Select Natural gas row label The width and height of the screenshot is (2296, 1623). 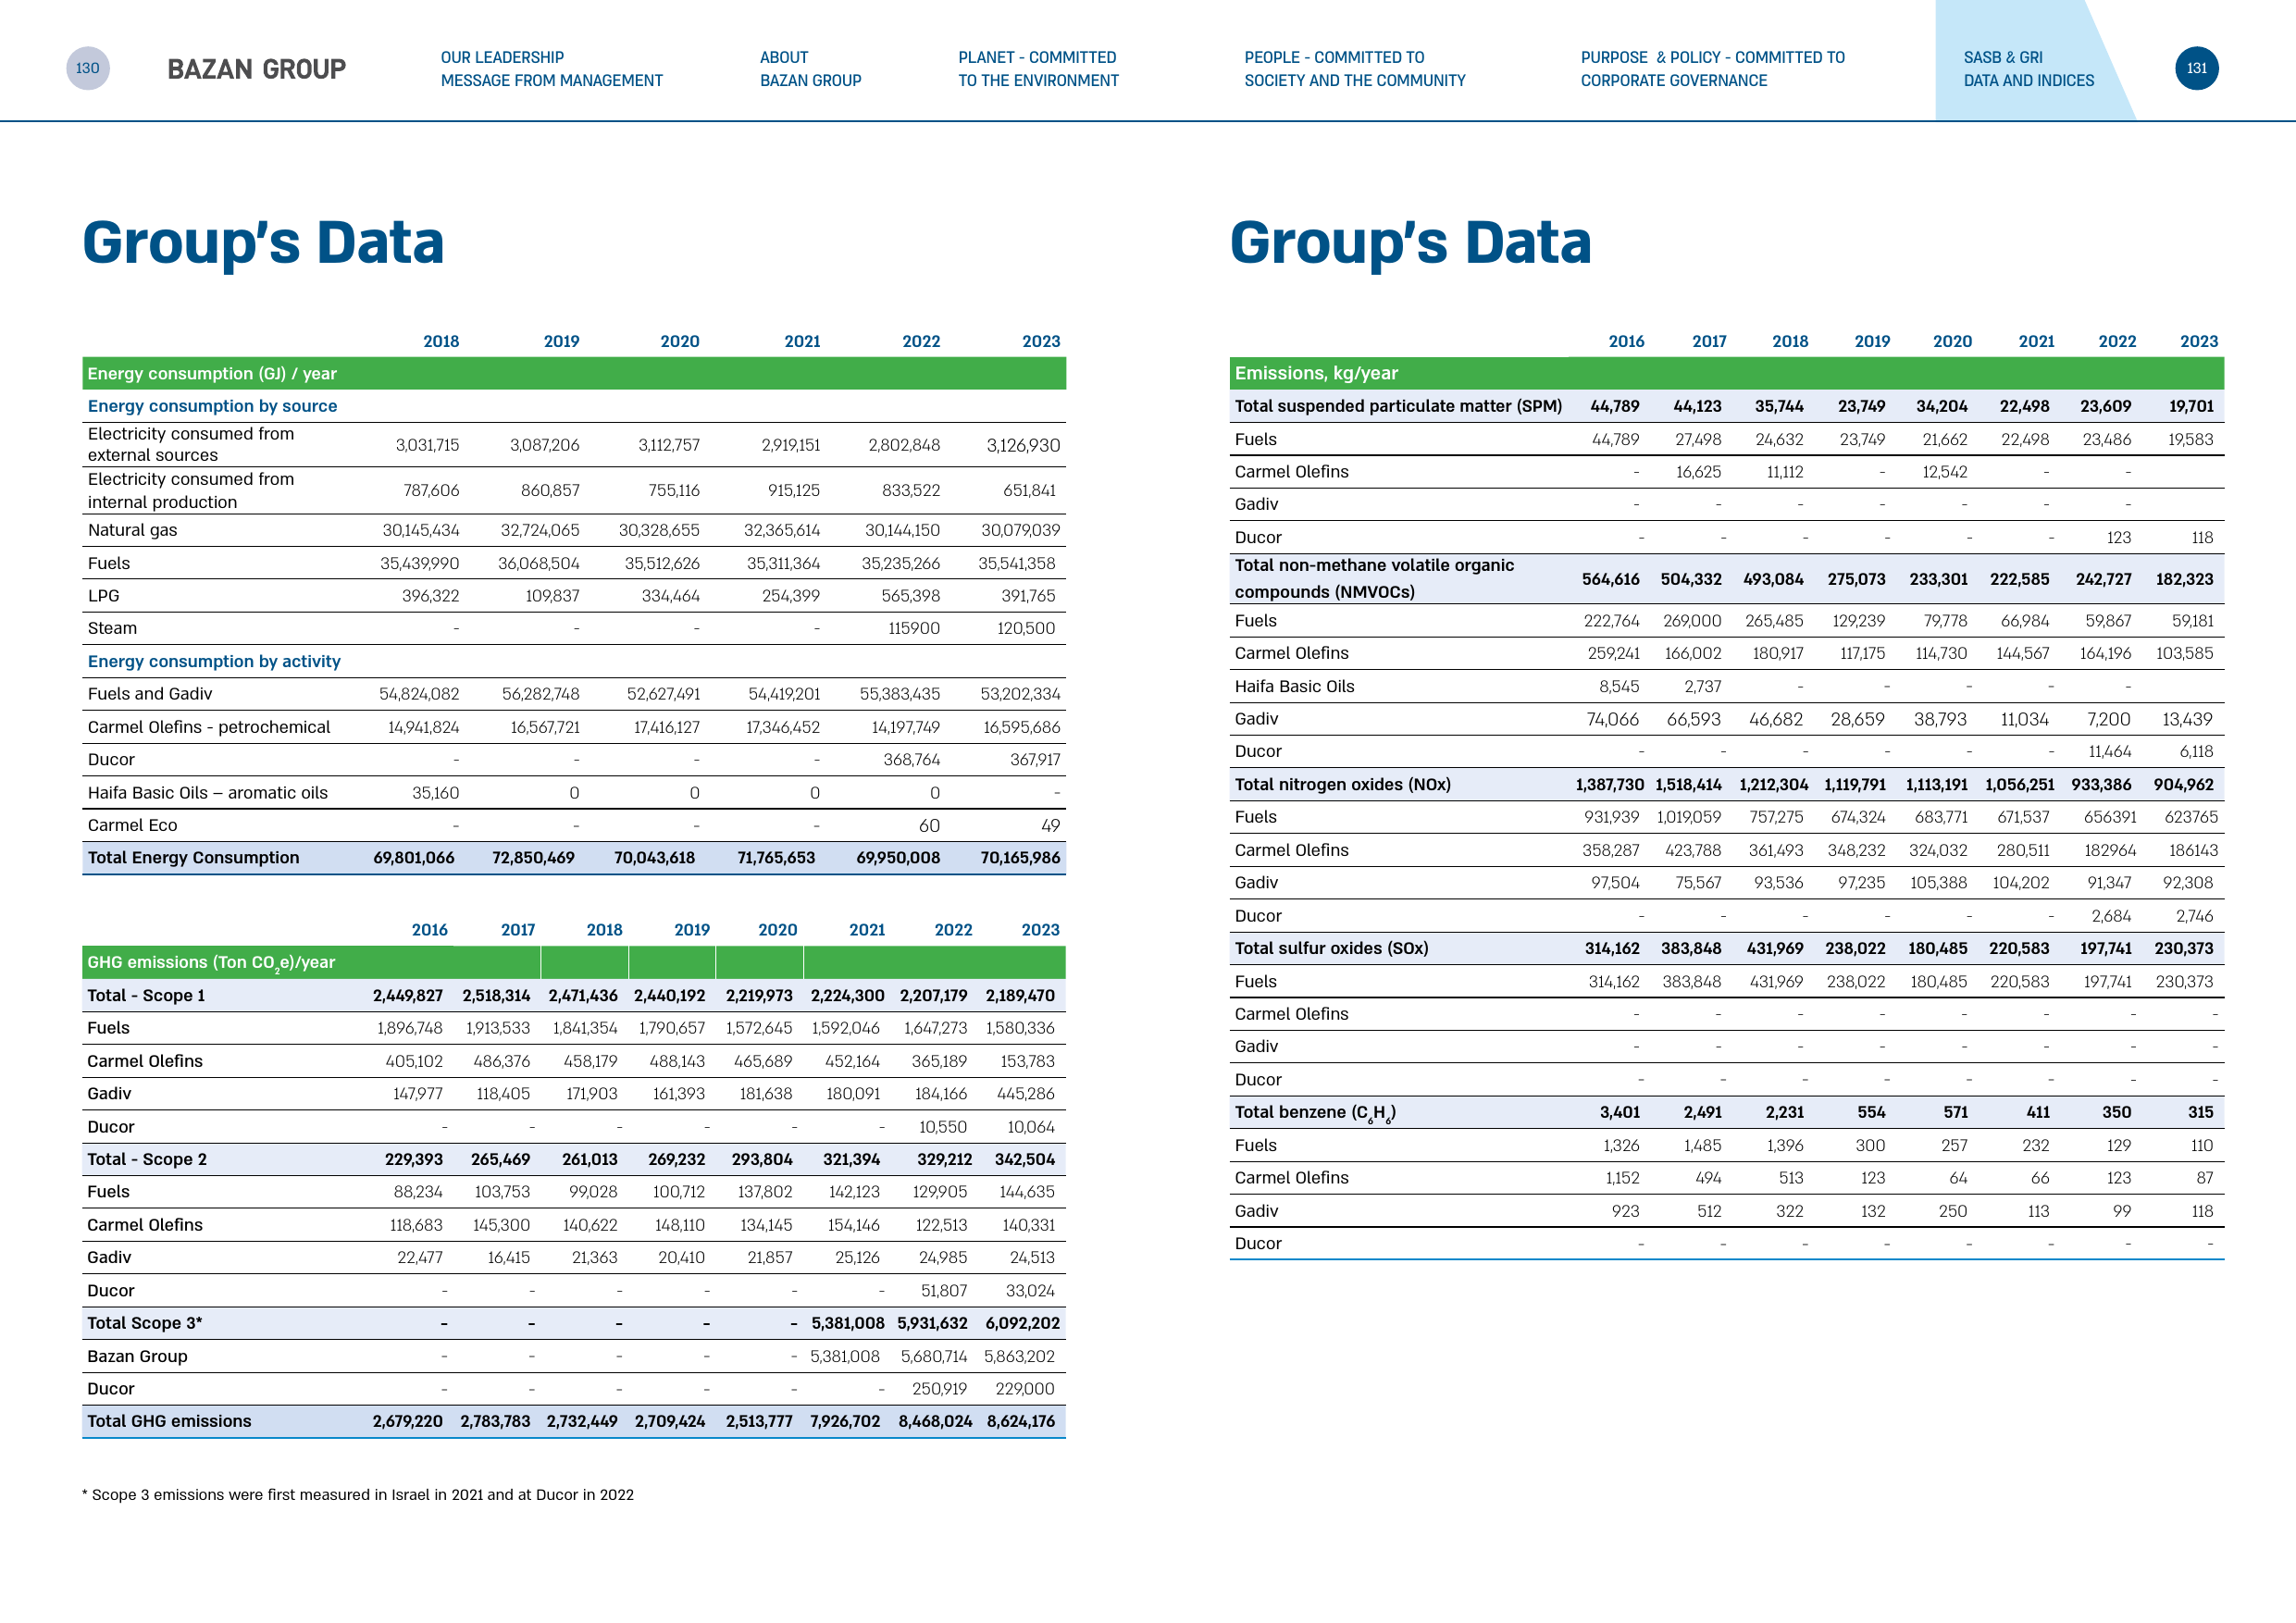[x=132, y=530]
